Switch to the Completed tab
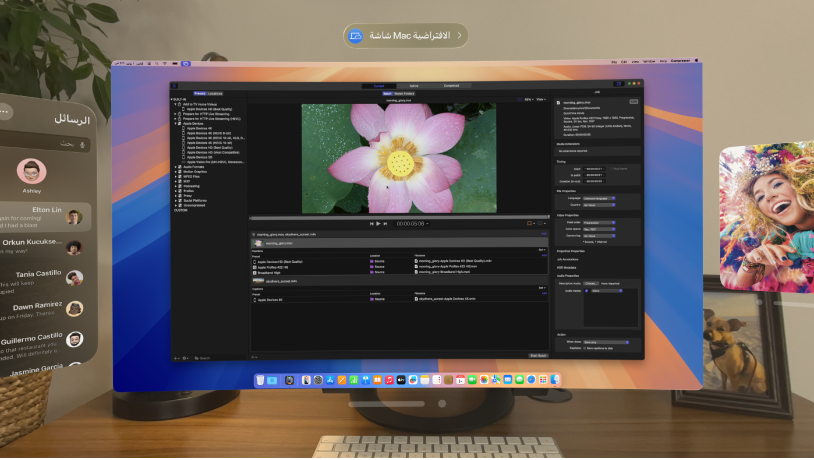 [451, 86]
